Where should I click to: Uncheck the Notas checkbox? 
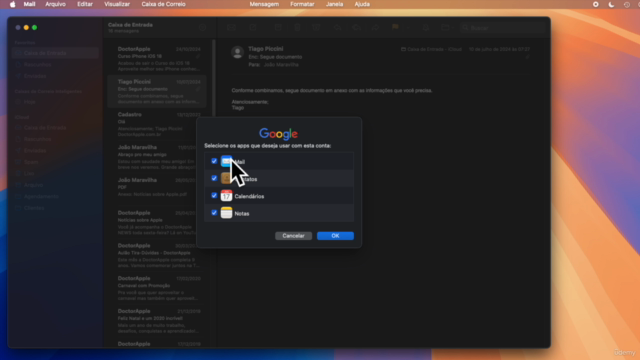214,213
